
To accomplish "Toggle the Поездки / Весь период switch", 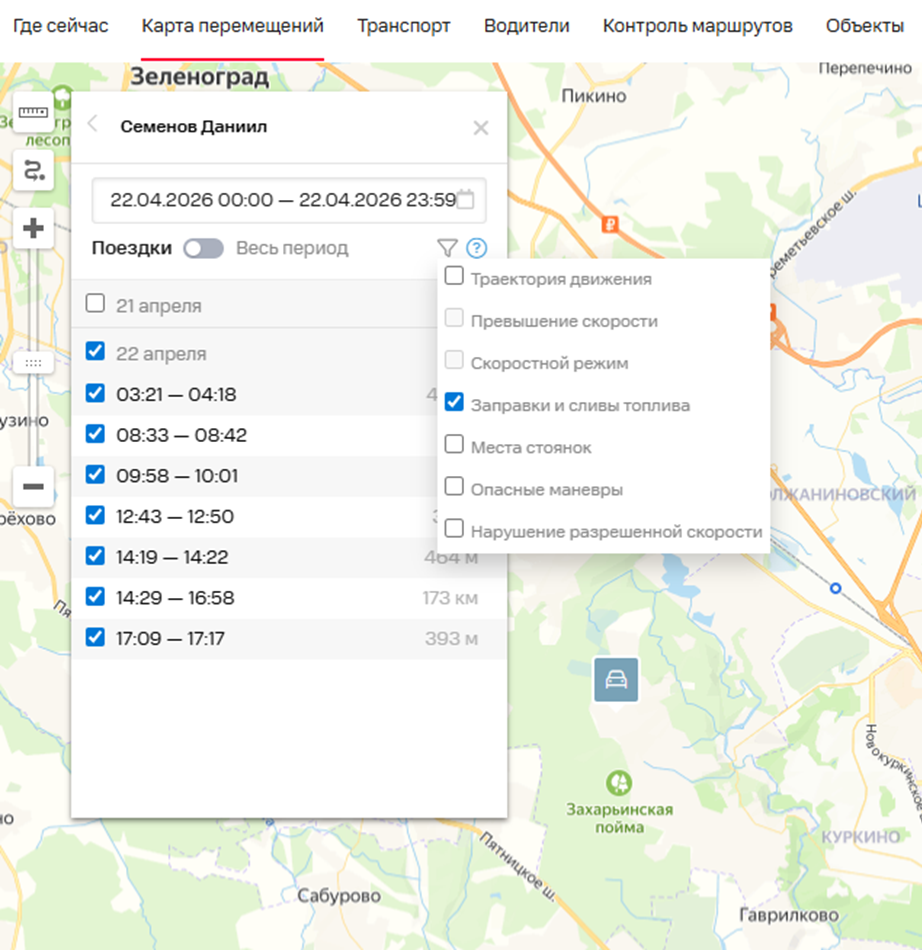I will pyautogui.click(x=203, y=248).
